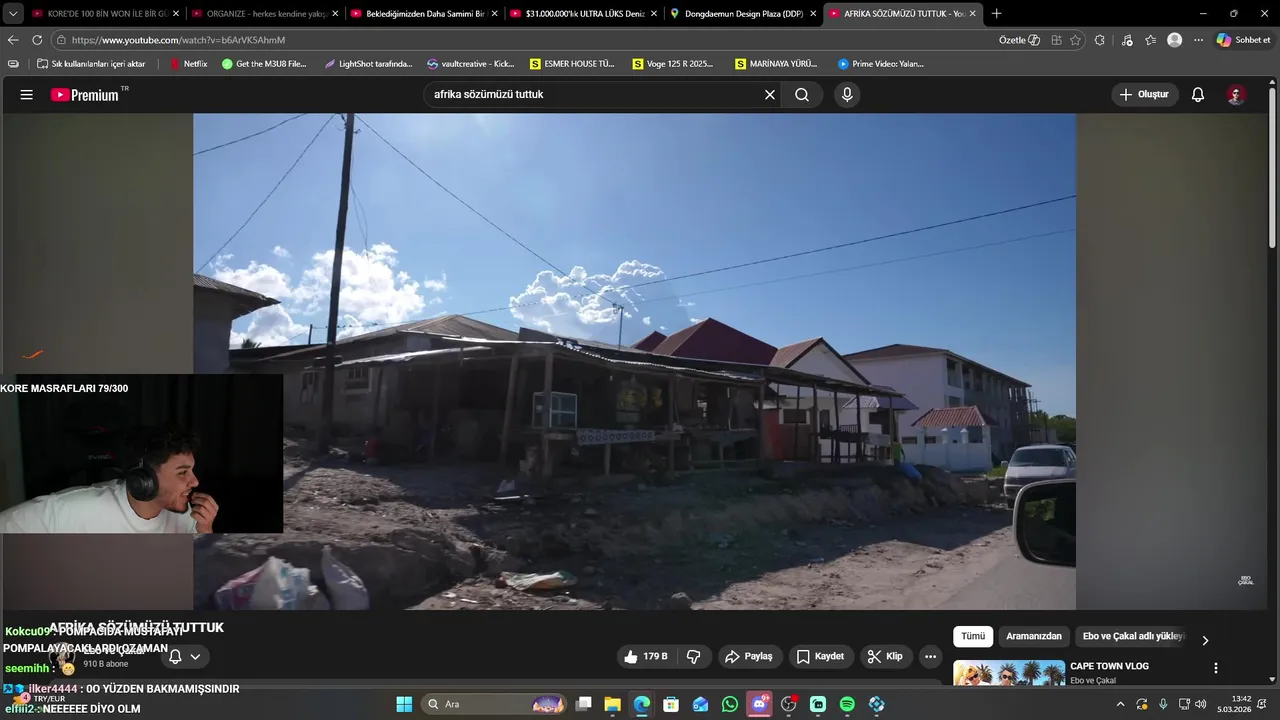
Task: Open the ESMER HOUSE TÜ bookmark
Action: tap(572, 63)
